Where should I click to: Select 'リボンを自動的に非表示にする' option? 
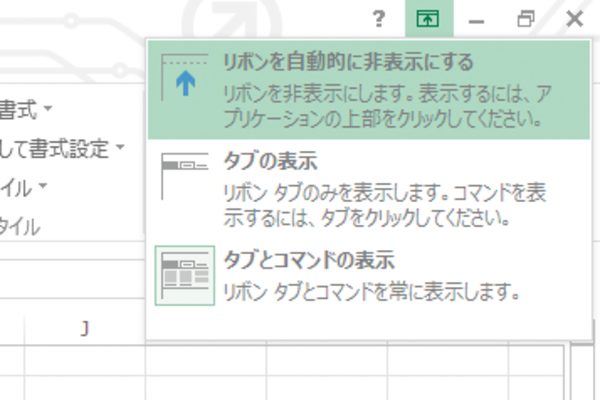[x=368, y=90]
